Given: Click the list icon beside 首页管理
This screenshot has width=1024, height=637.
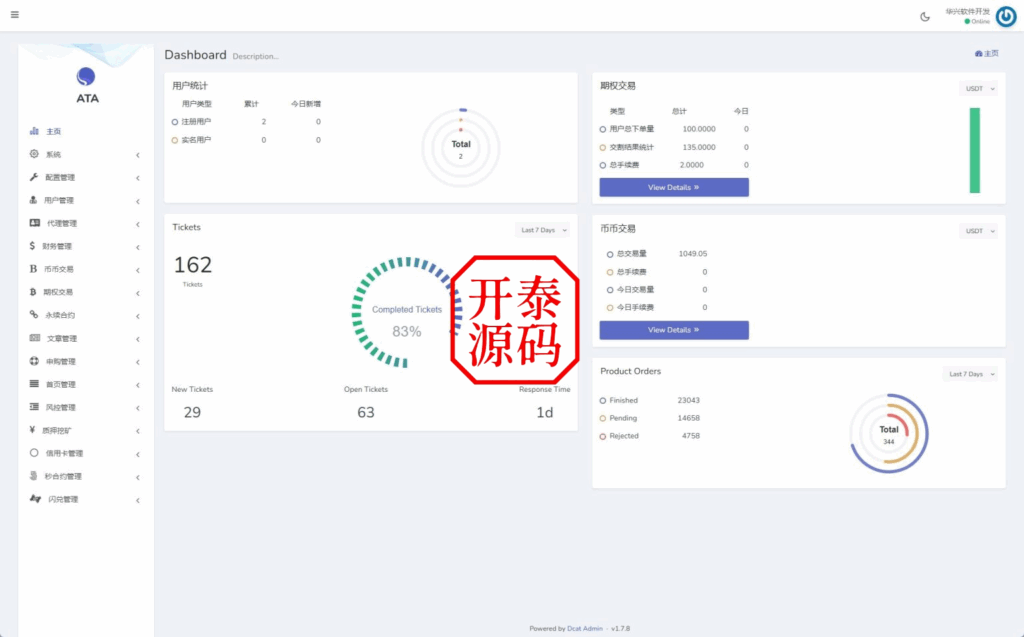Looking at the screenshot, I should pos(34,384).
